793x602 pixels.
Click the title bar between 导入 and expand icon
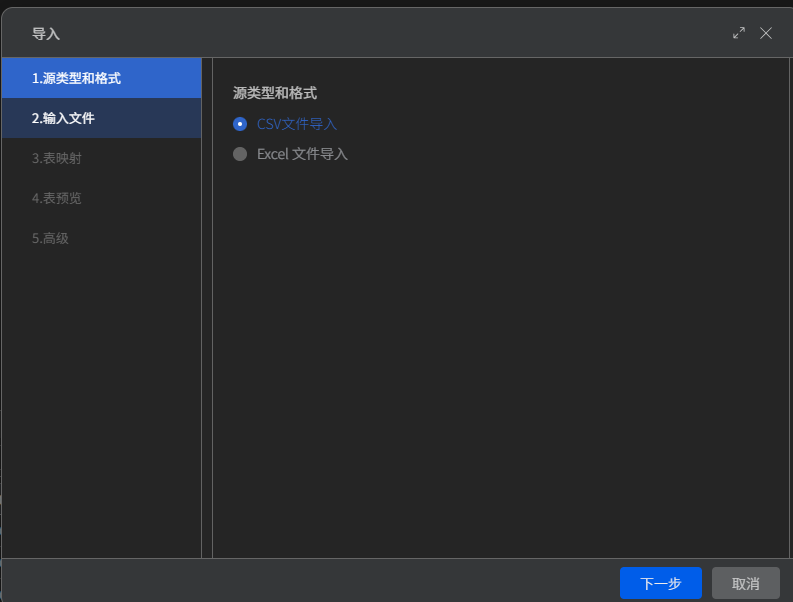[394, 33]
